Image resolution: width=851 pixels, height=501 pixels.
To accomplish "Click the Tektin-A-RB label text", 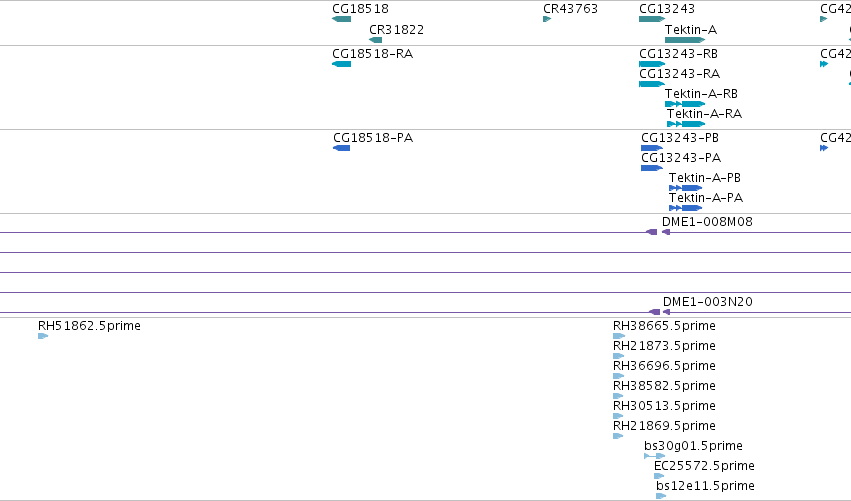I will click(701, 94).
